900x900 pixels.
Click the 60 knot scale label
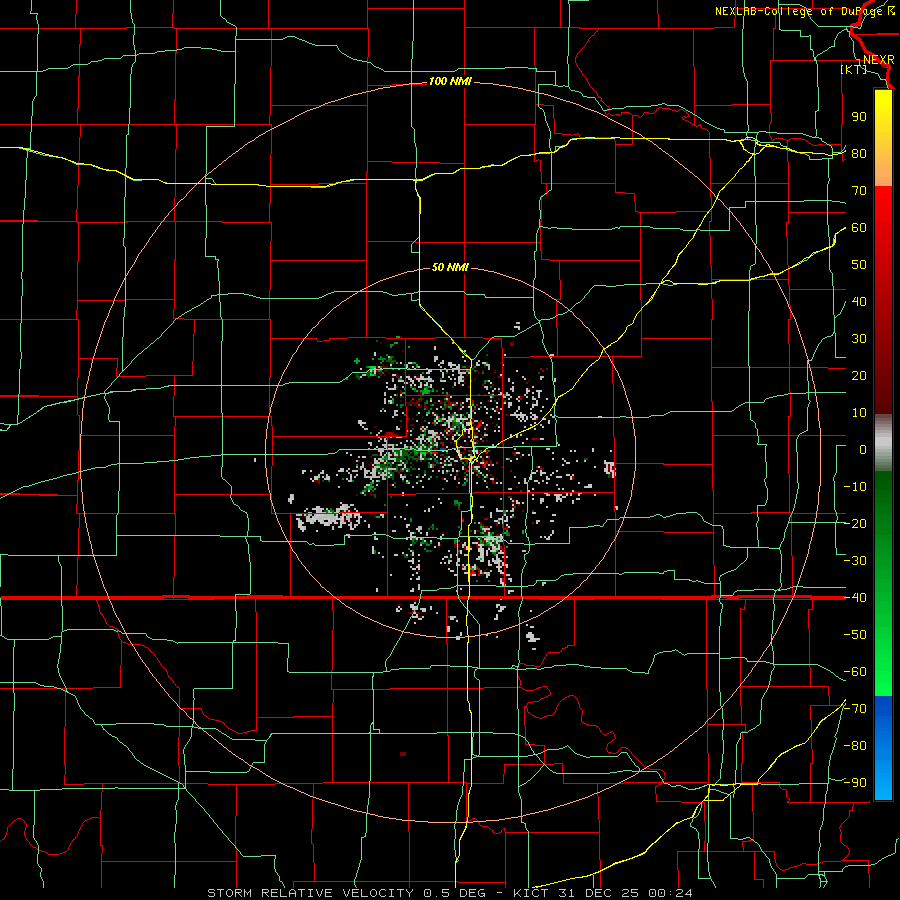859,228
